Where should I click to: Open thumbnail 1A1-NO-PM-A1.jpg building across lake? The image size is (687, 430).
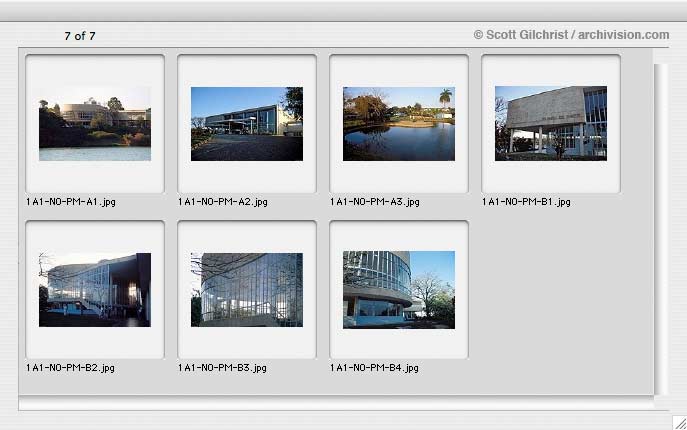point(95,123)
